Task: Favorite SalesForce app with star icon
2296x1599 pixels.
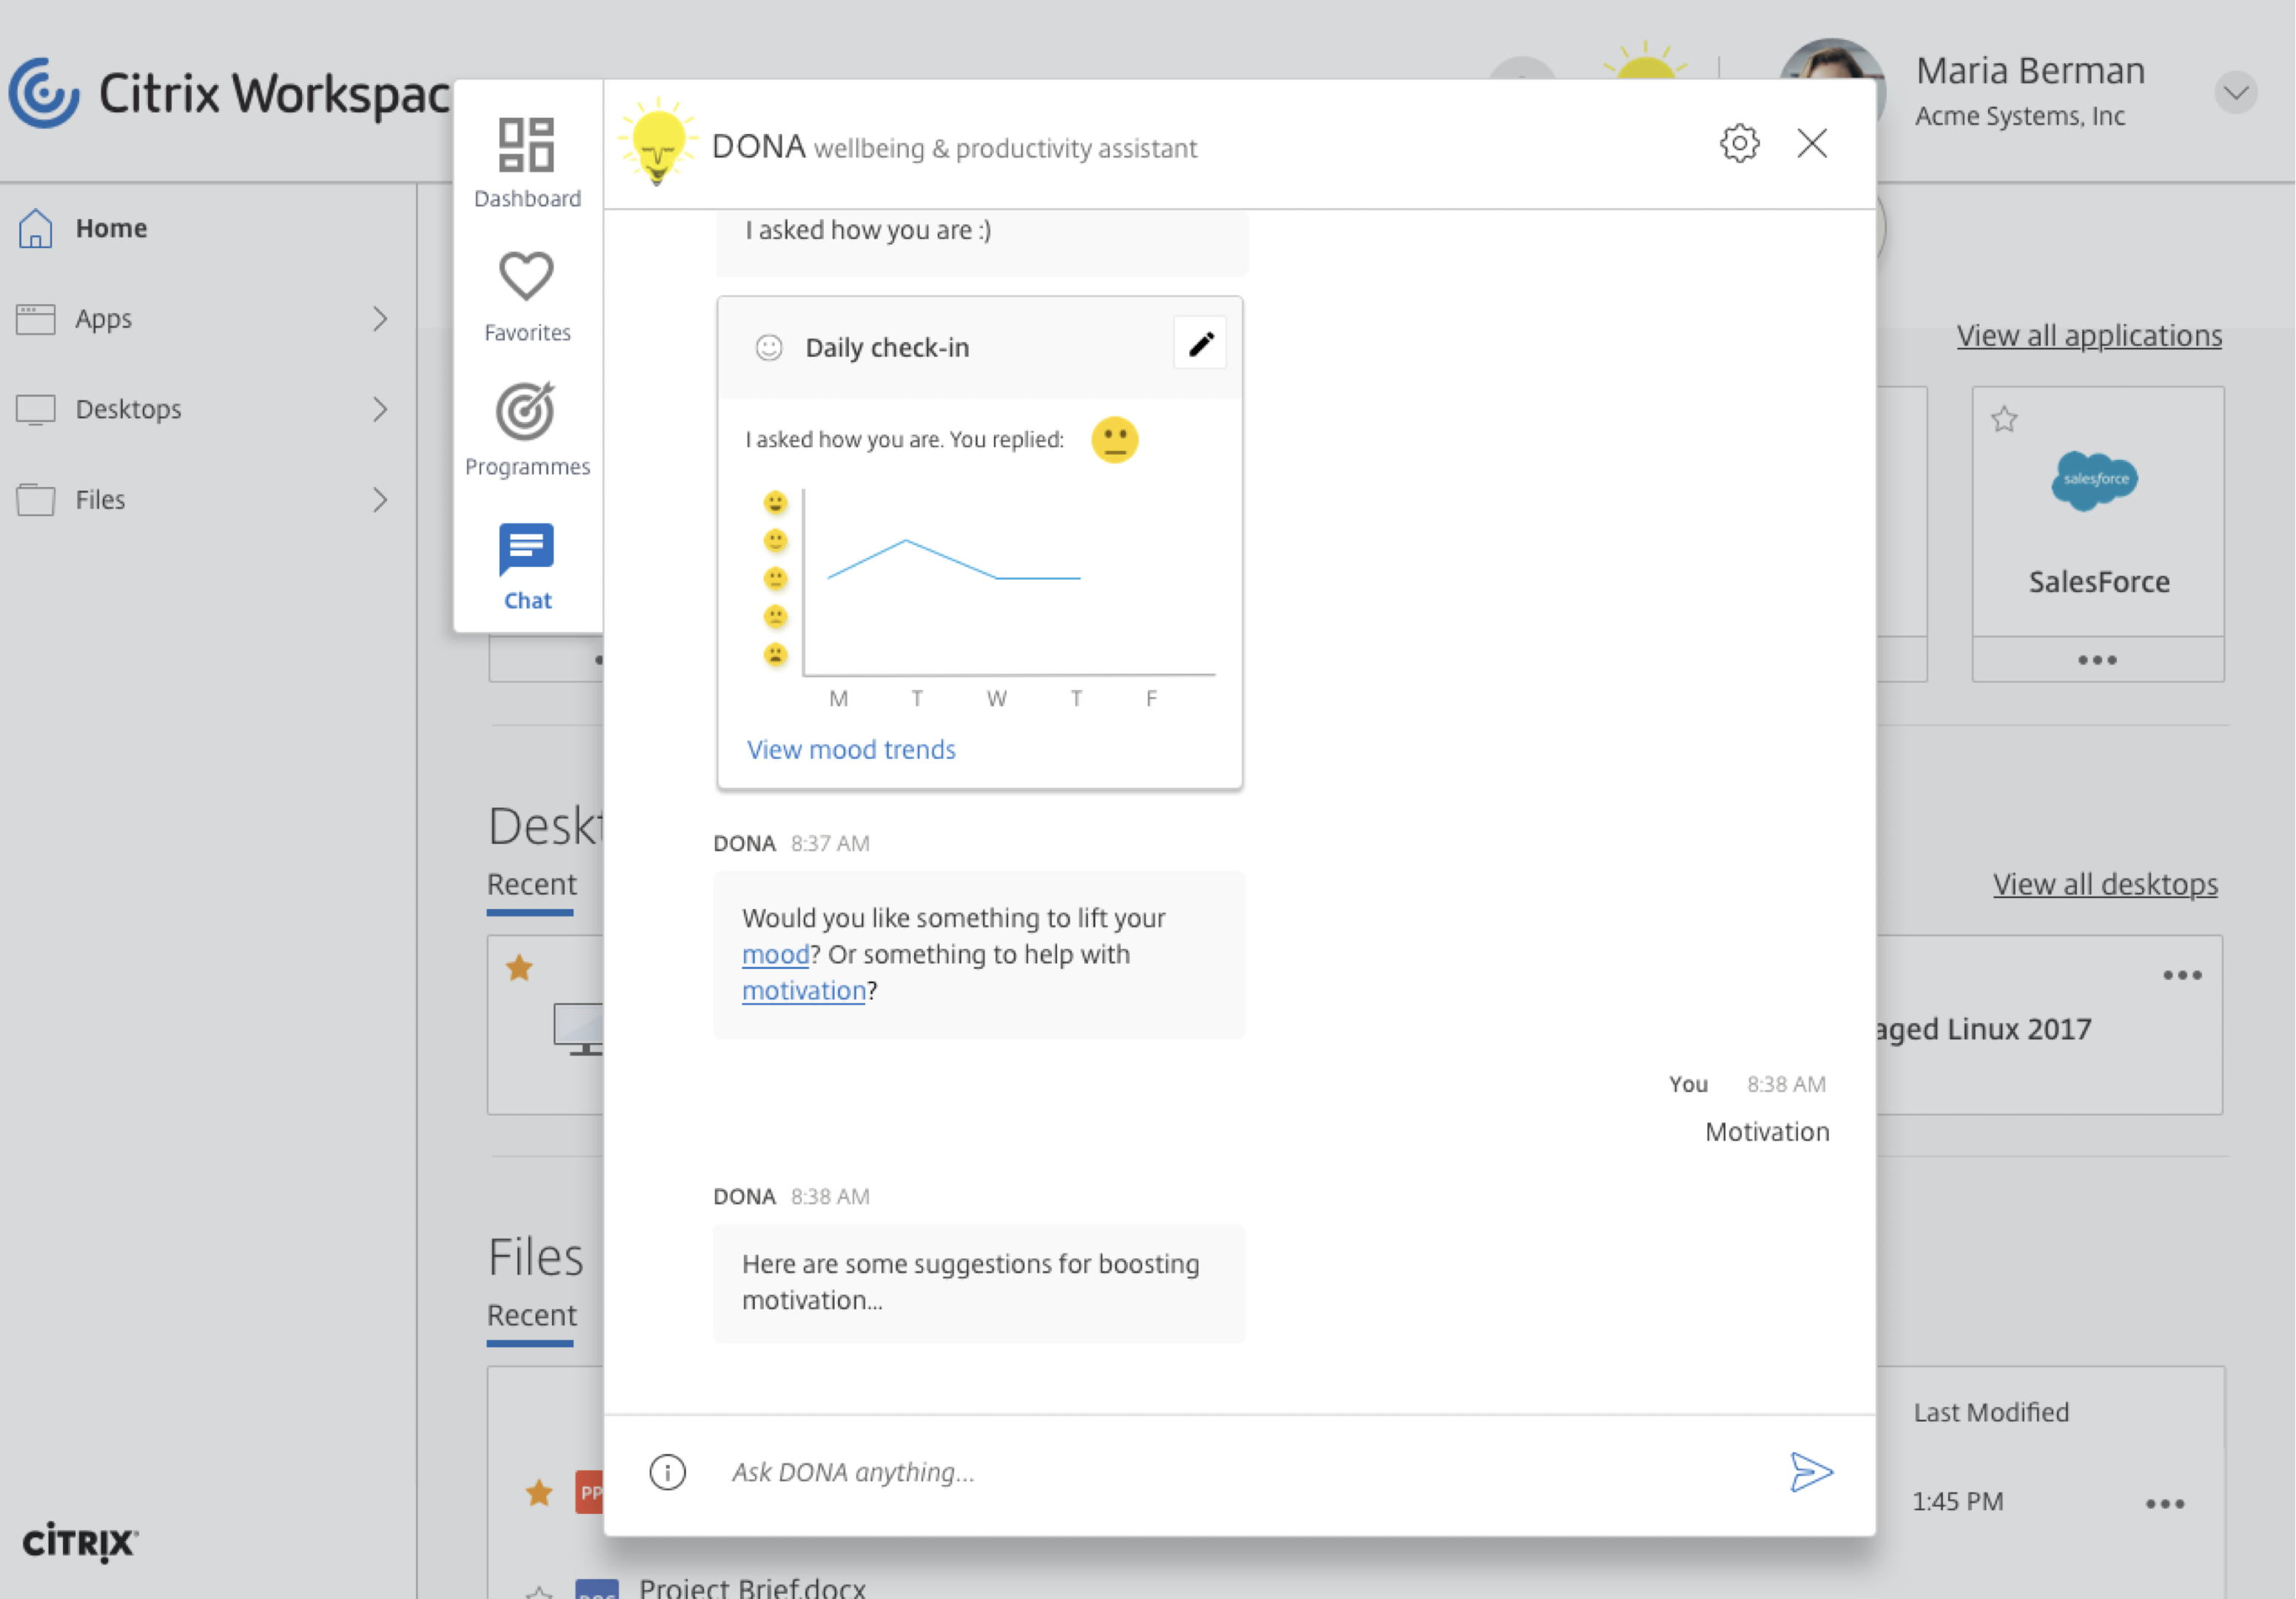Action: click(x=2004, y=419)
